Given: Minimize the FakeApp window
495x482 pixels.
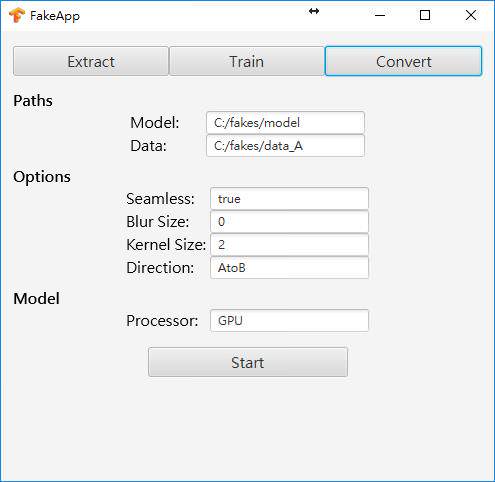Looking at the screenshot, I should pyautogui.click(x=380, y=15).
